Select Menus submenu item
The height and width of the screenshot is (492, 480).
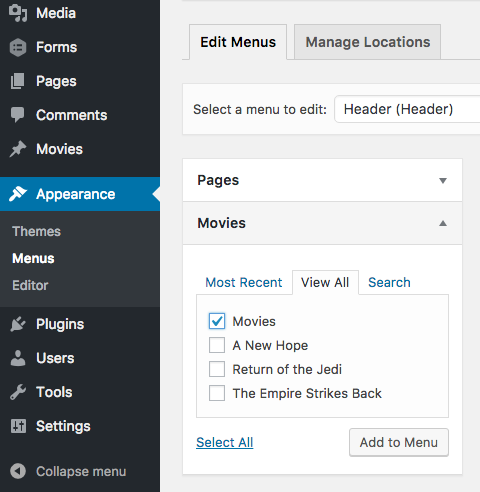pyautogui.click(x=33, y=258)
